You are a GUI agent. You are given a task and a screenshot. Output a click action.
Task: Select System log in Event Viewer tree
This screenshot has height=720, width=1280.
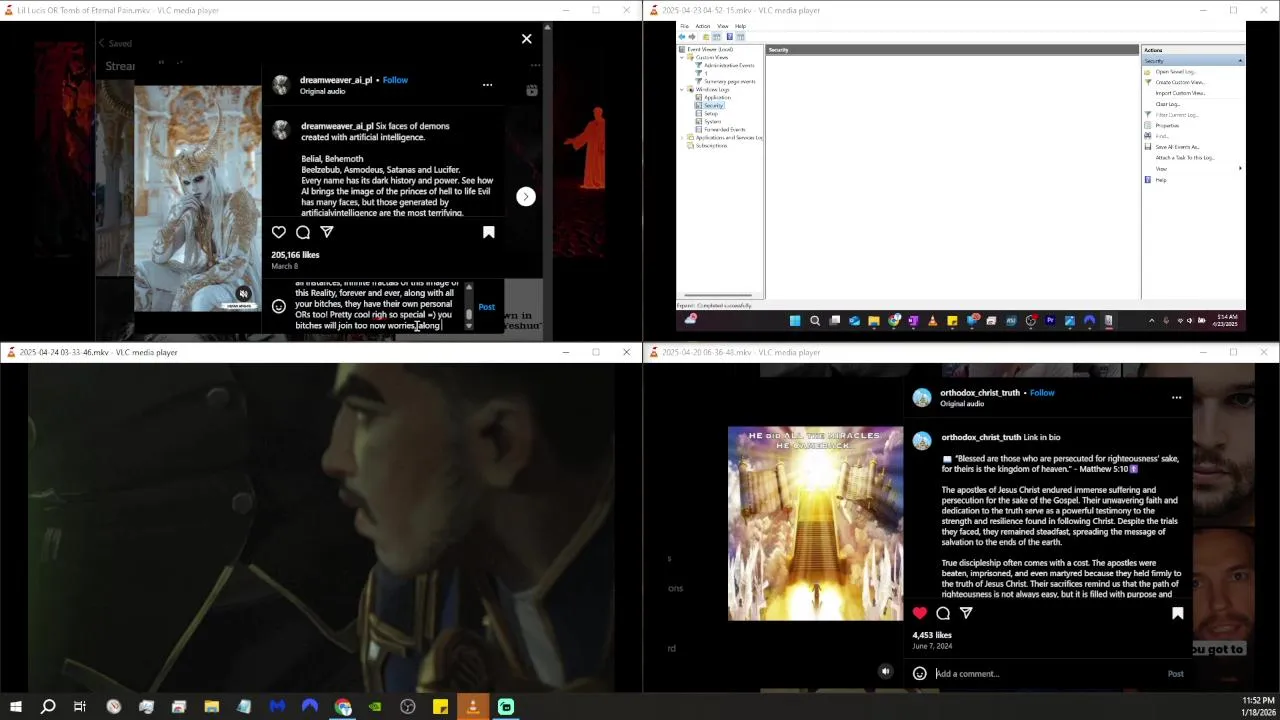[x=713, y=121]
